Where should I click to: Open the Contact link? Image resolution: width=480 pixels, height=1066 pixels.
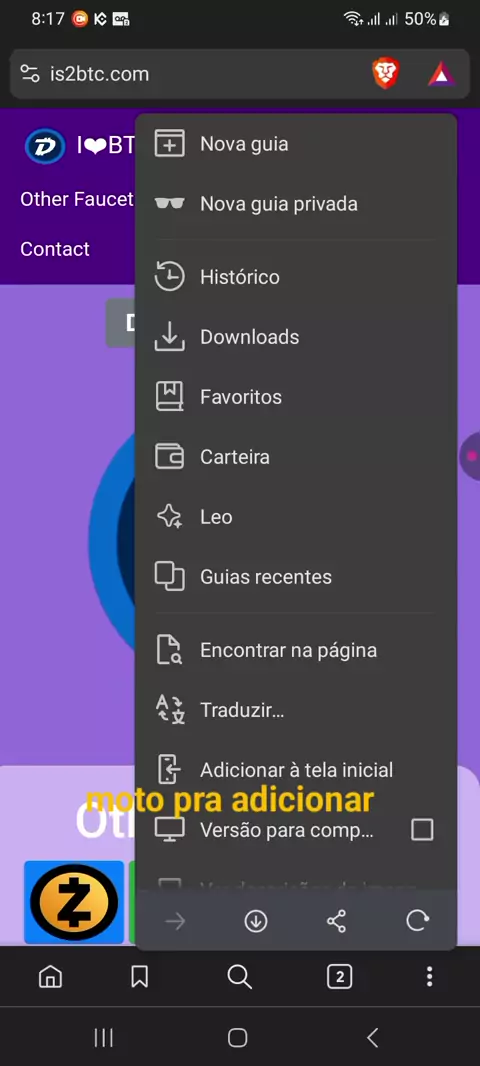coord(55,249)
